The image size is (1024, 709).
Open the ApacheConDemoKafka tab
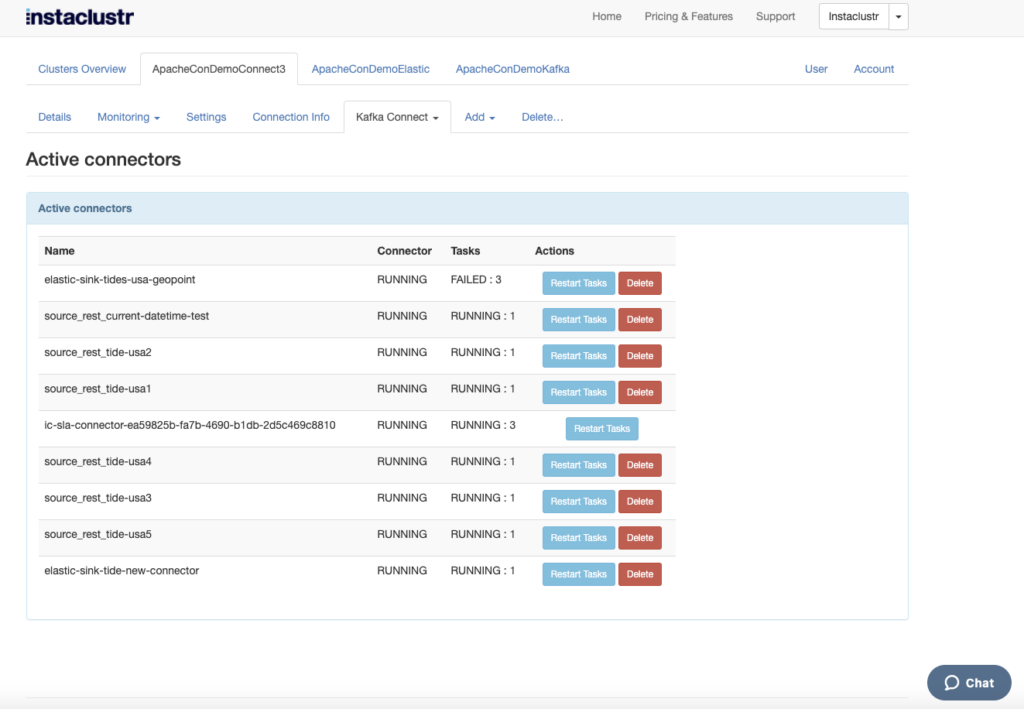(513, 69)
